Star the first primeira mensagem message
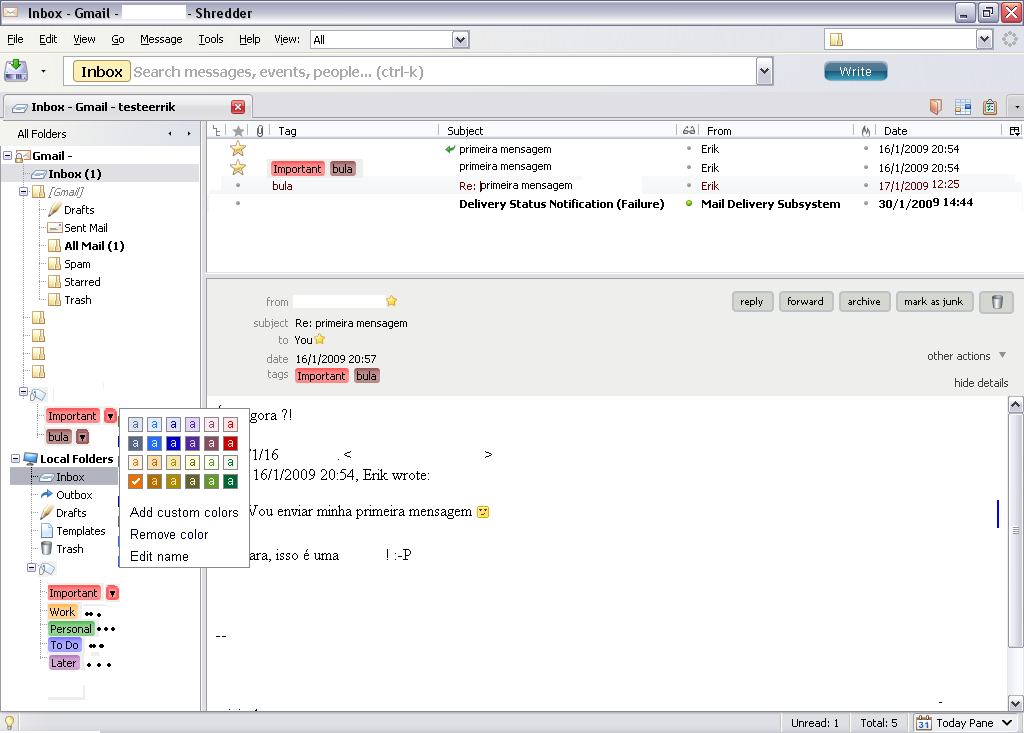 tap(238, 149)
